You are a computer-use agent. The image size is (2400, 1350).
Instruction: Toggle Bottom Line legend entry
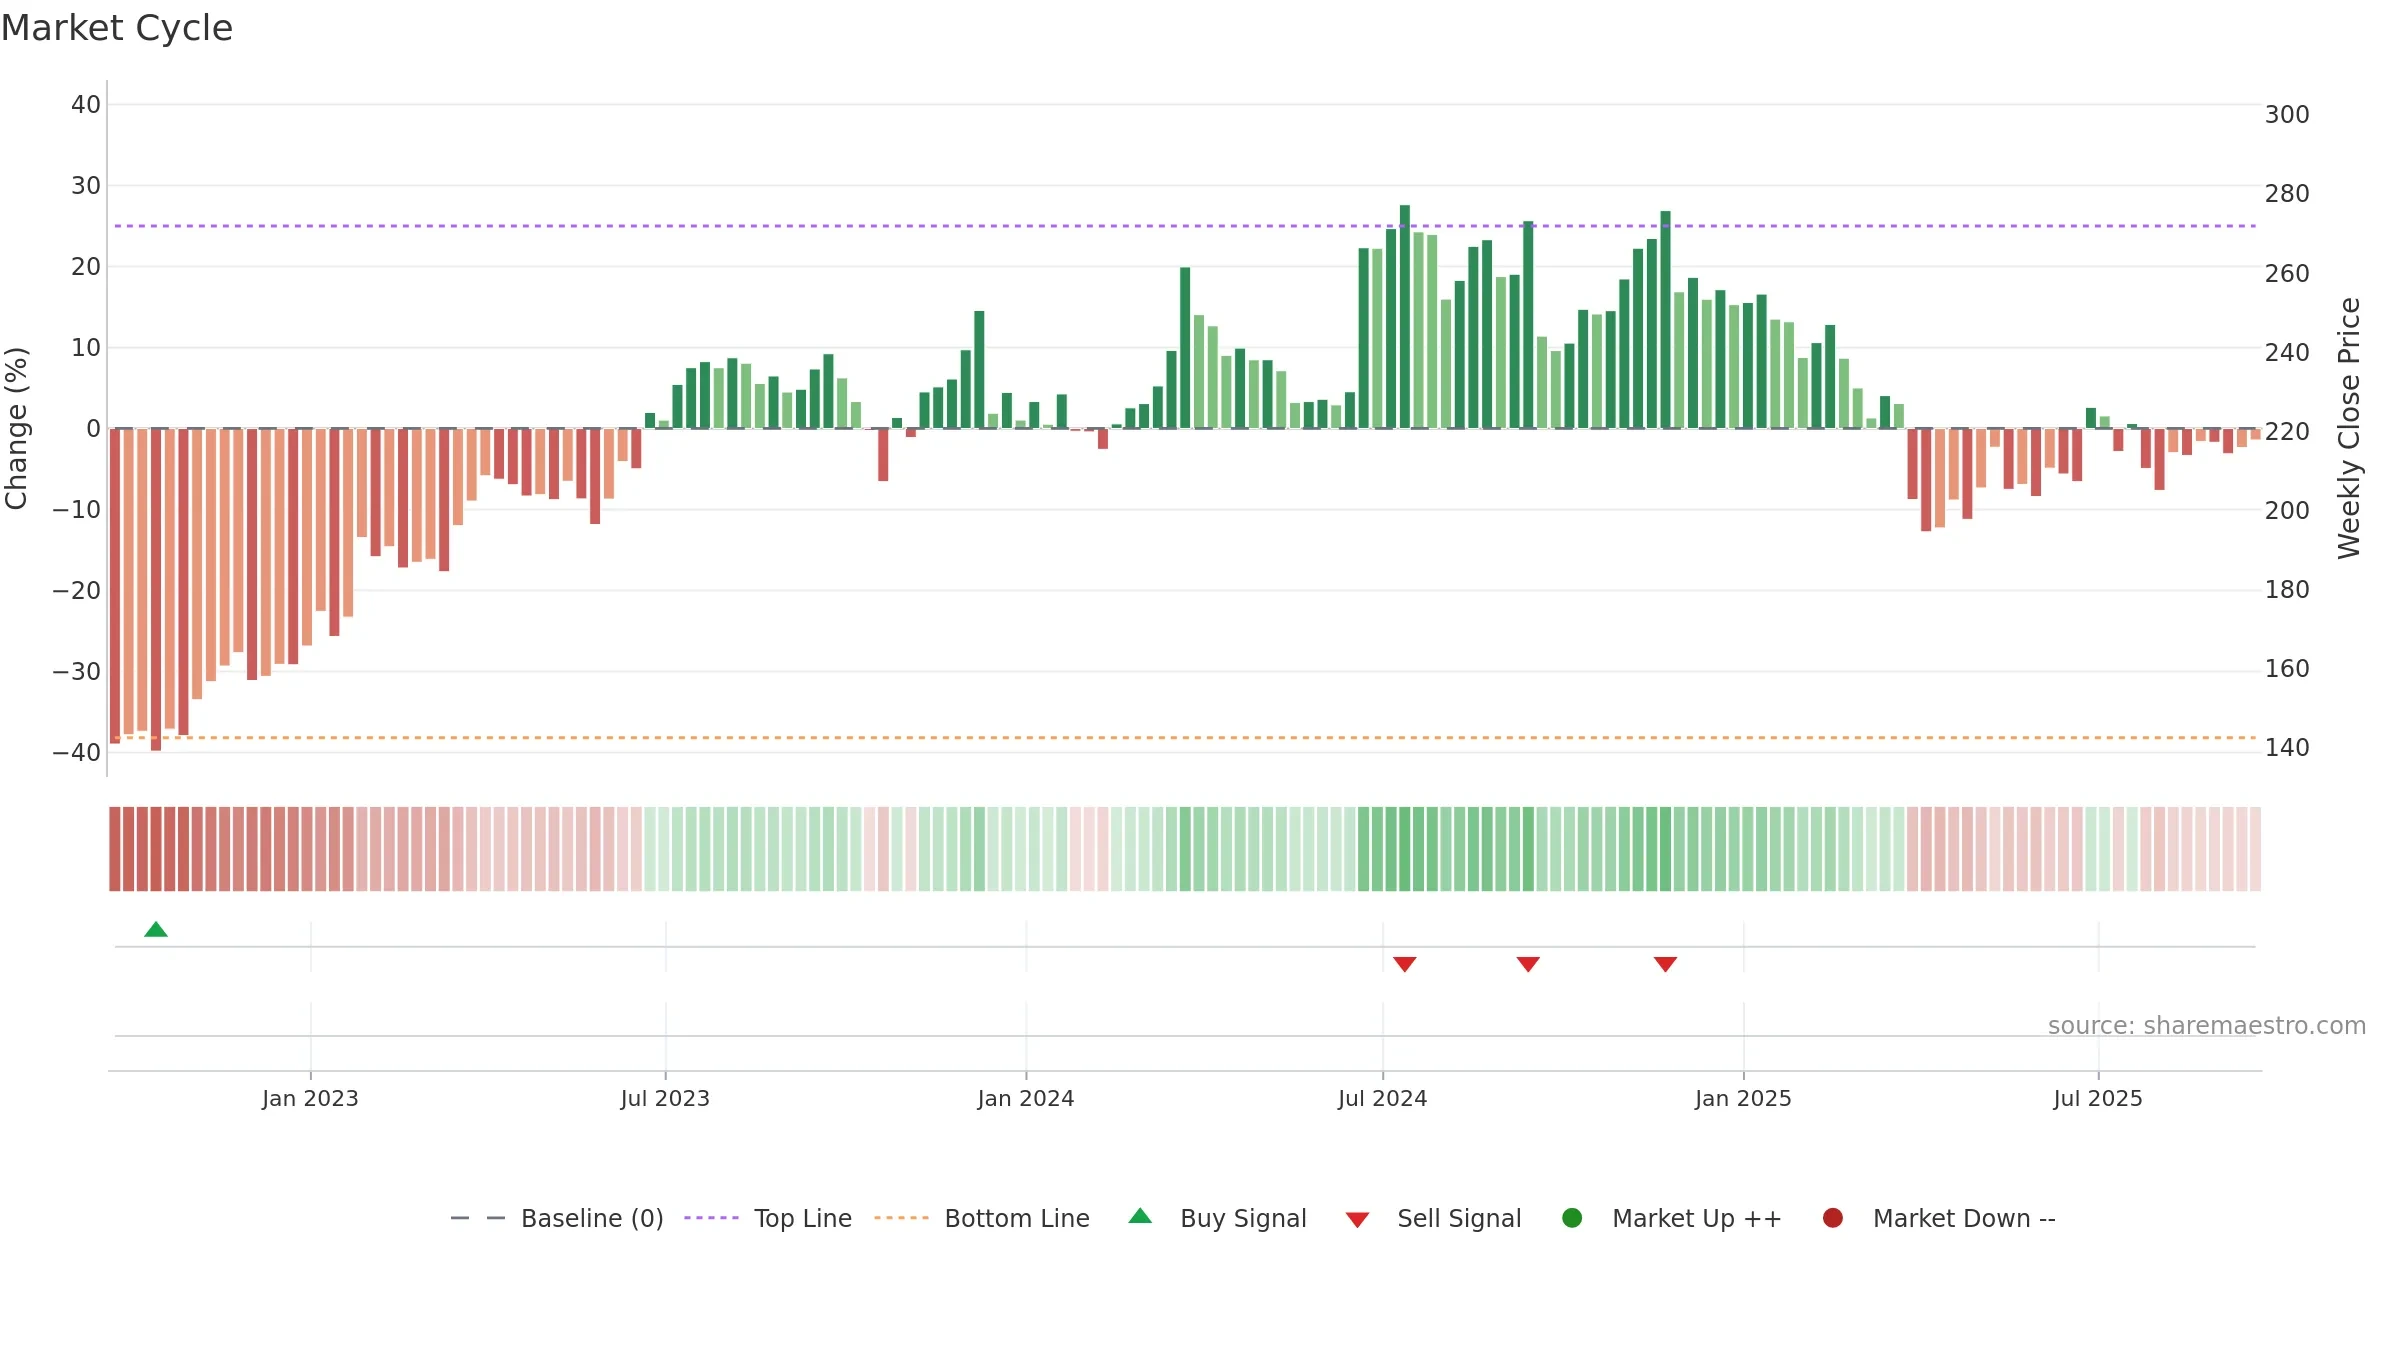click(x=982, y=1218)
